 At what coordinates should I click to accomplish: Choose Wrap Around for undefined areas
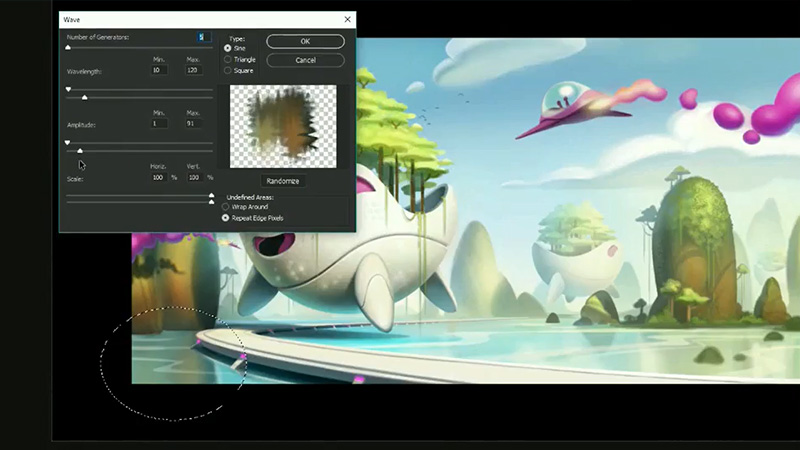coord(226,207)
